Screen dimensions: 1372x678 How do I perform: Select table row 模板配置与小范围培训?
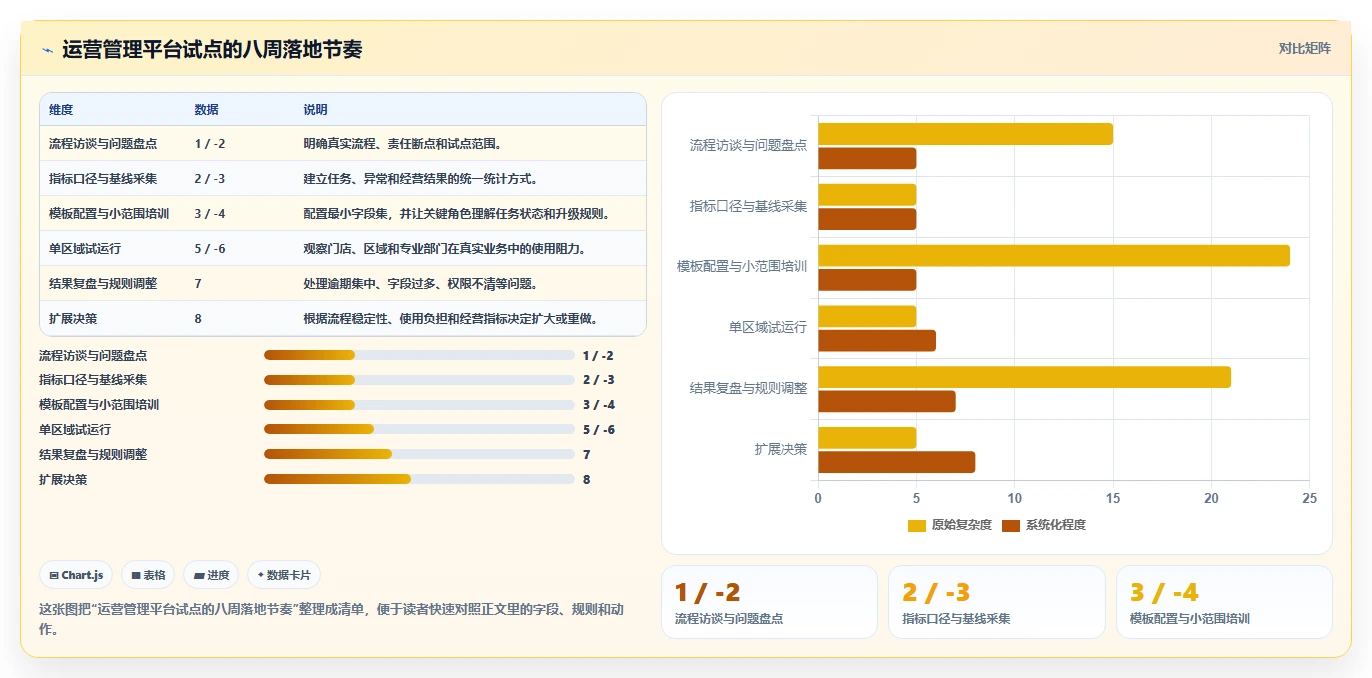[x=343, y=213]
